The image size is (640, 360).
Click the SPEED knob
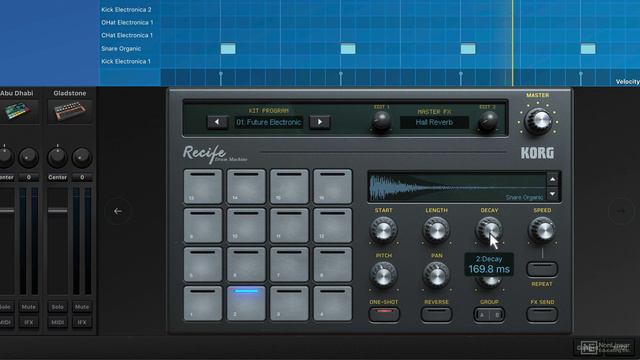(542, 230)
